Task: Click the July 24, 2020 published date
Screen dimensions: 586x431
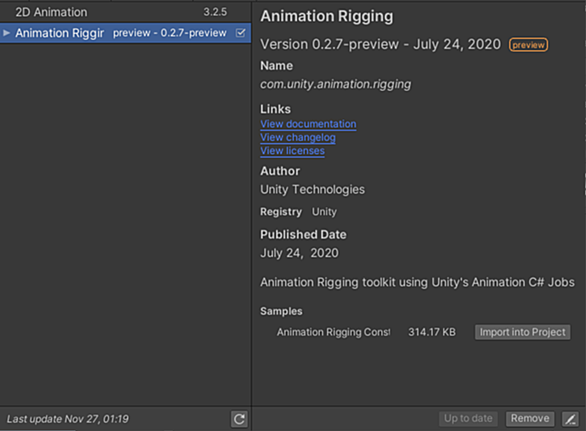Action: click(x=299, y=253)
